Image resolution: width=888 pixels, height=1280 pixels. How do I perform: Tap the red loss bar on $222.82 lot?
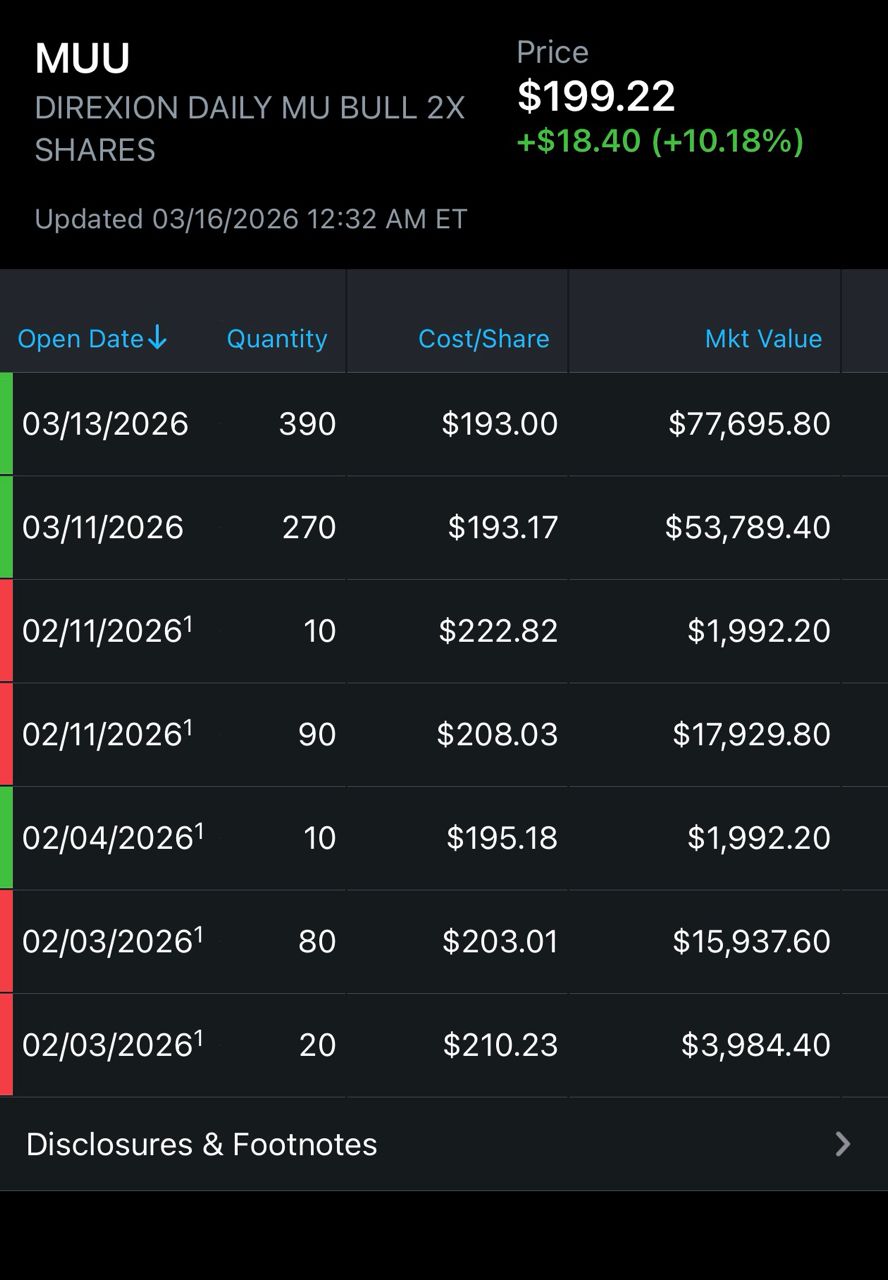coord(6,631)
